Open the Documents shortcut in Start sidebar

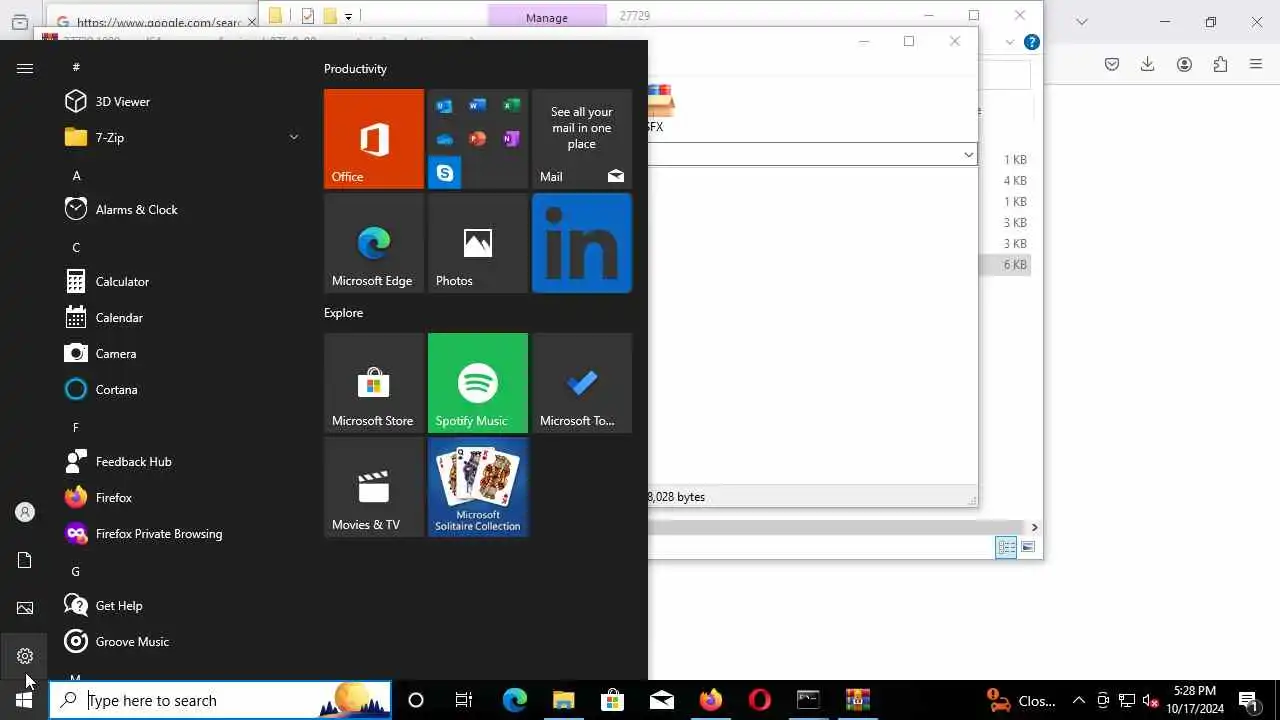25,560
